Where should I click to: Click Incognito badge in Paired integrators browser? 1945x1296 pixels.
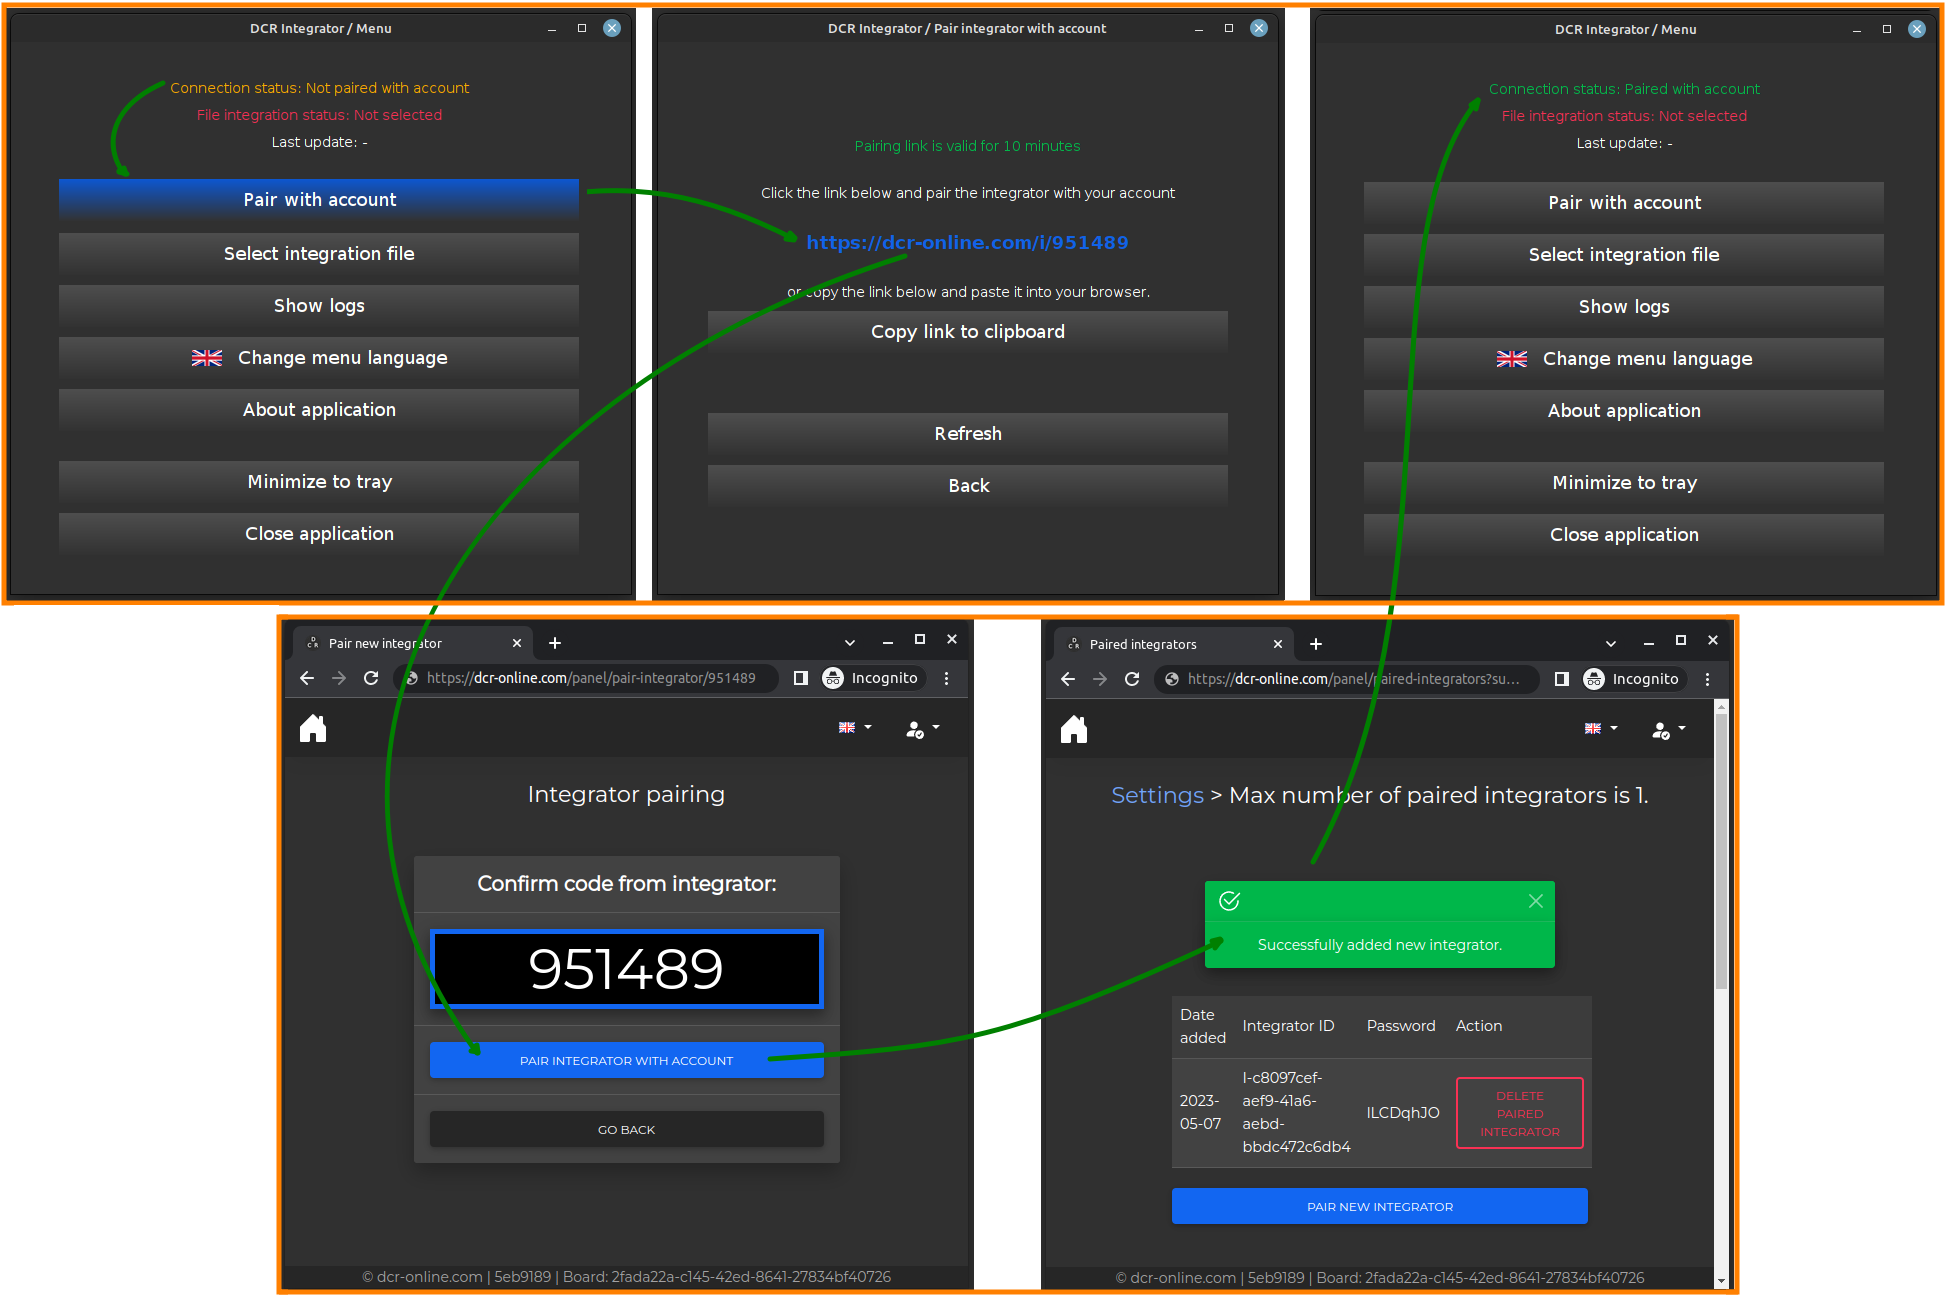[1632, 679]
